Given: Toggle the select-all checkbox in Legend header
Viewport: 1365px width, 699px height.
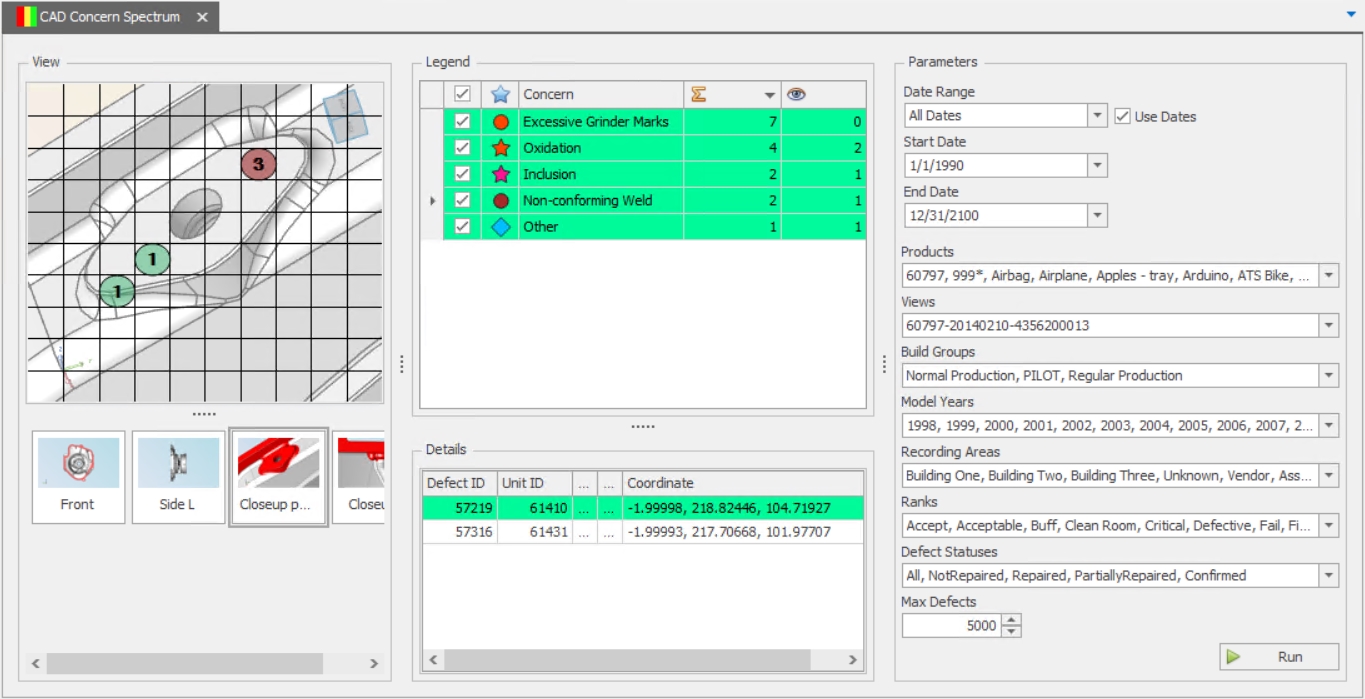Looking at the screenshot, I should pyautogui.click(x=462, y=94).
